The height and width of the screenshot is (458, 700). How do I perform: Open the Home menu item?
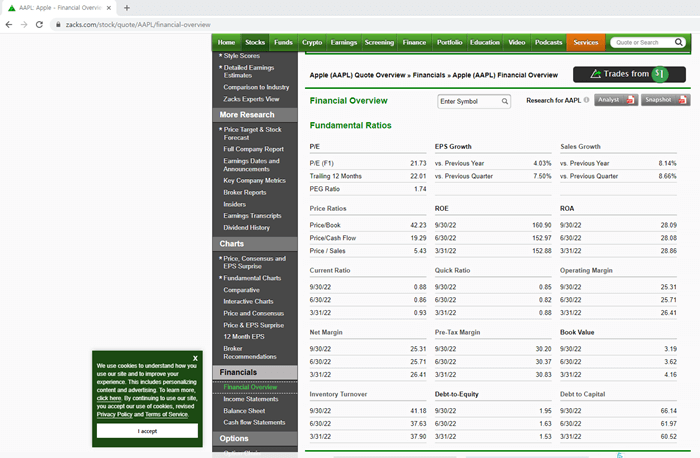226,42
